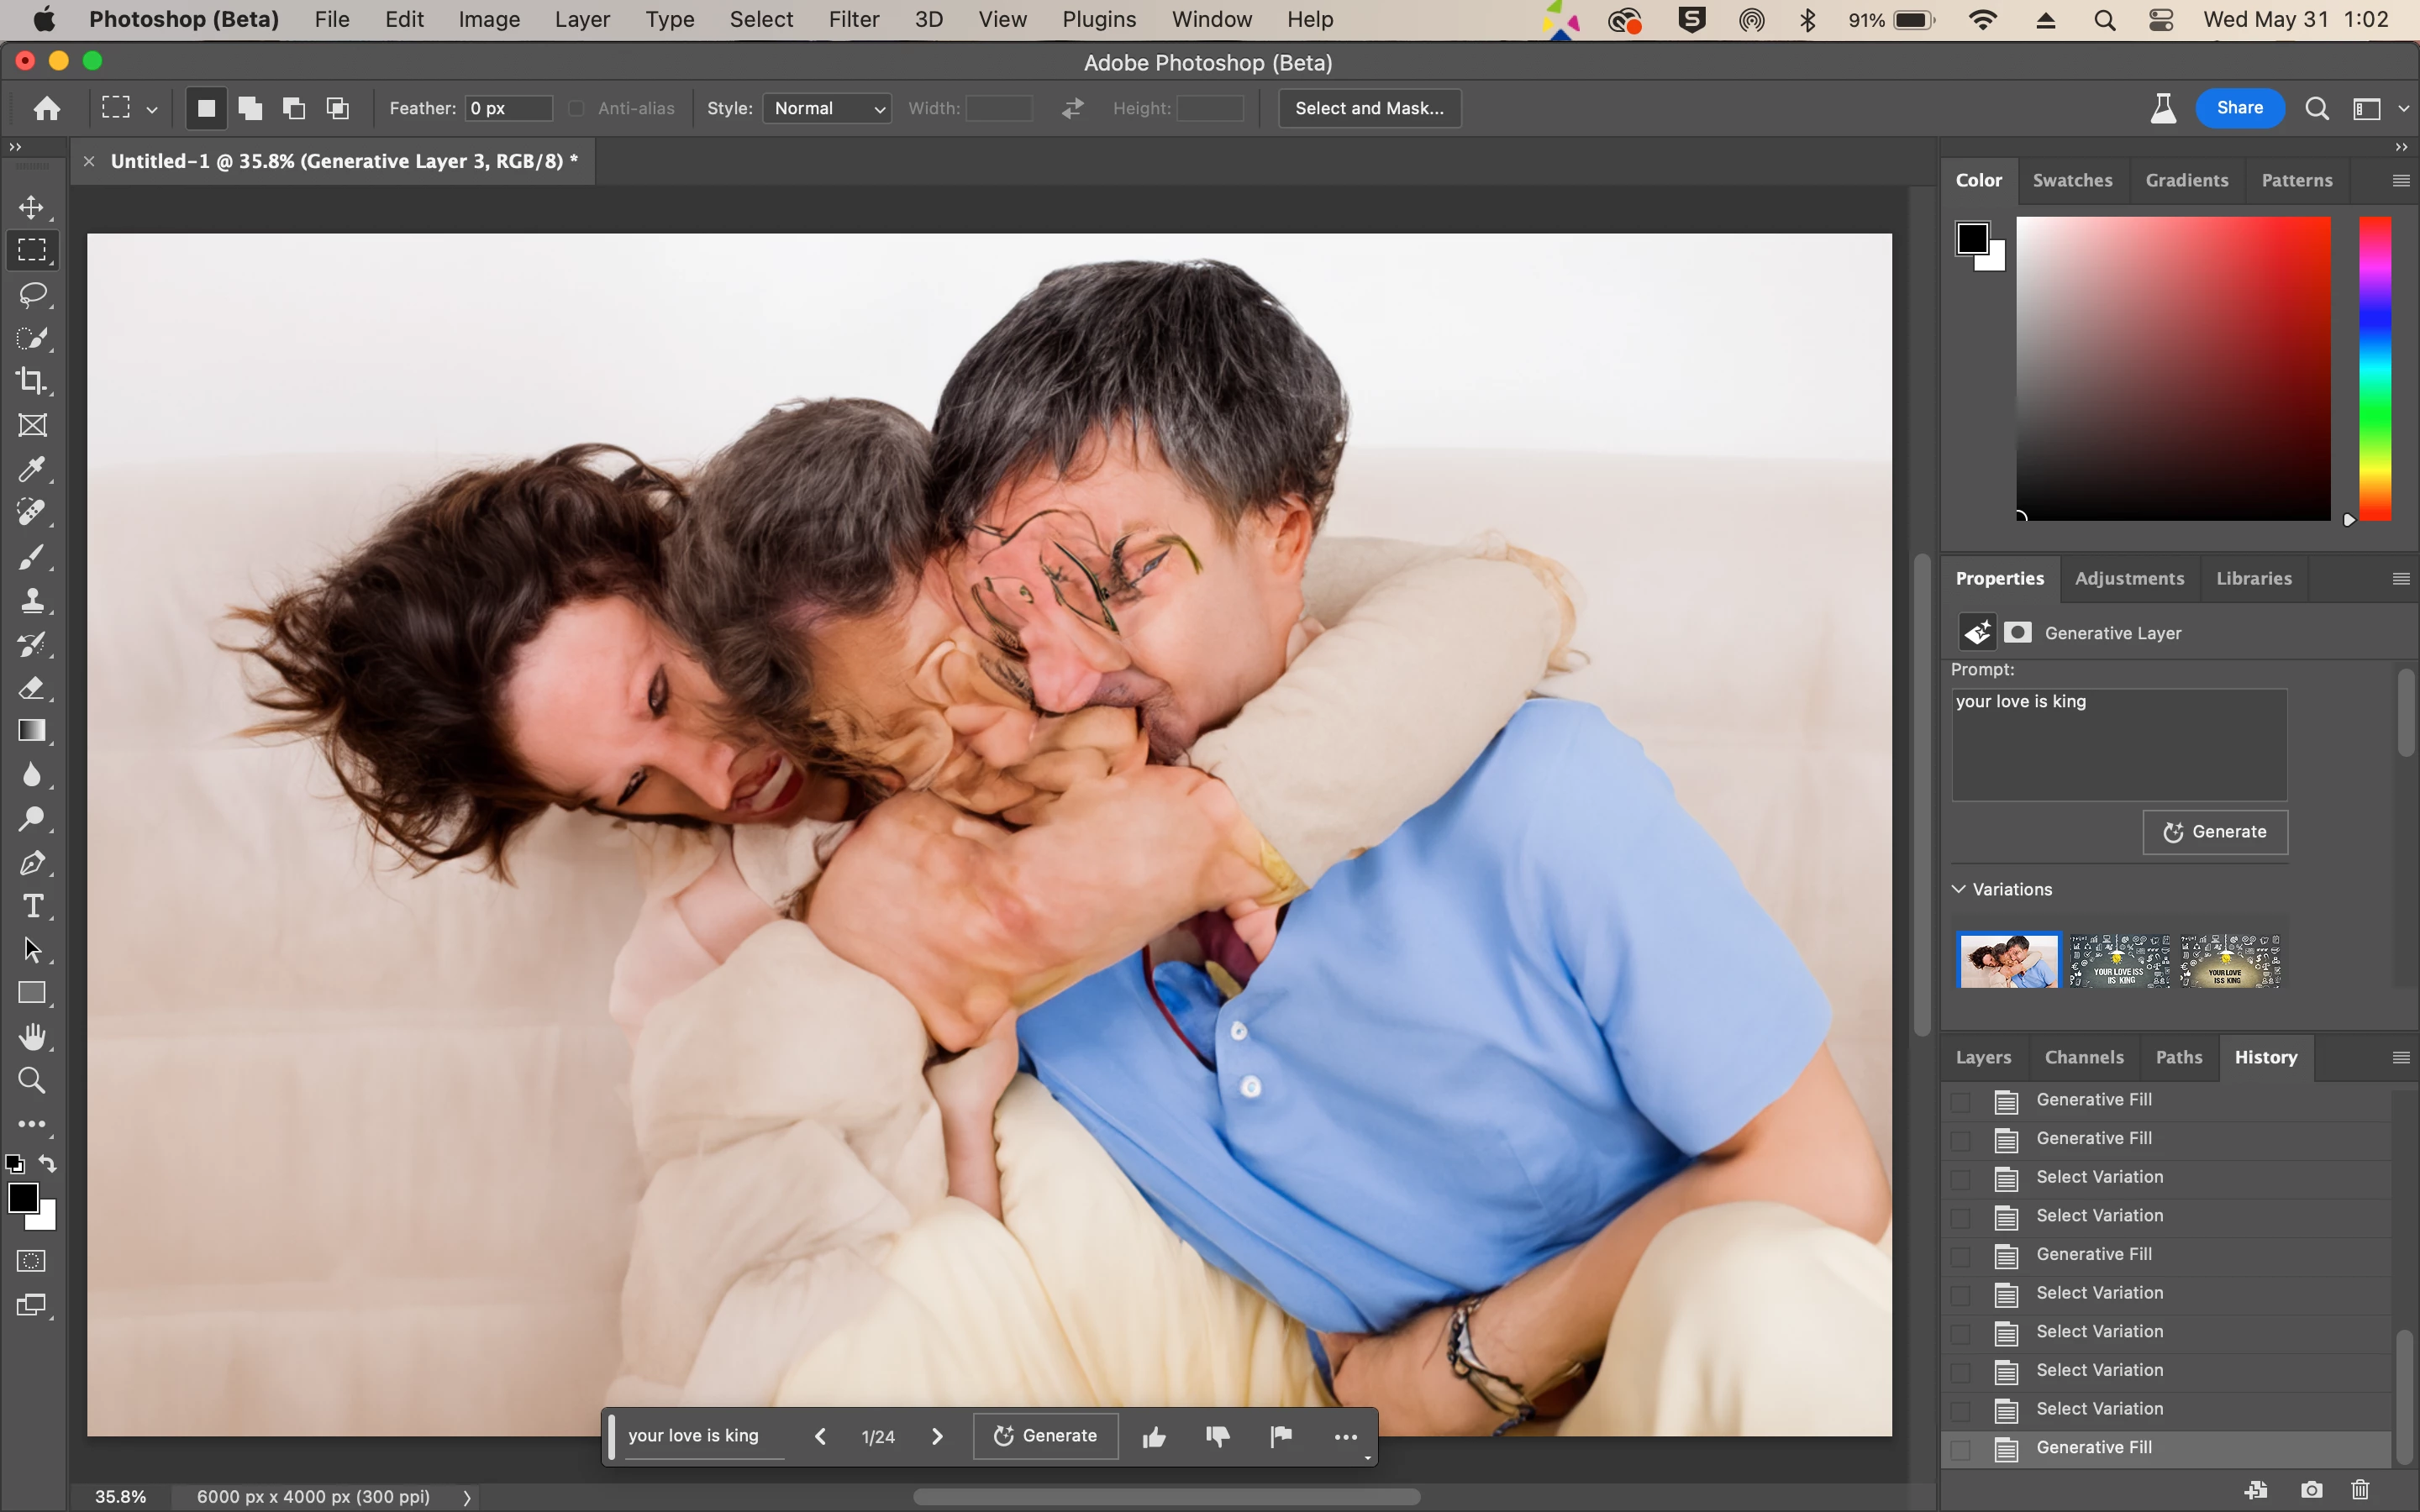Toggle Quick Mask mode icon

pyautogui.click(x=32, y=1261)
